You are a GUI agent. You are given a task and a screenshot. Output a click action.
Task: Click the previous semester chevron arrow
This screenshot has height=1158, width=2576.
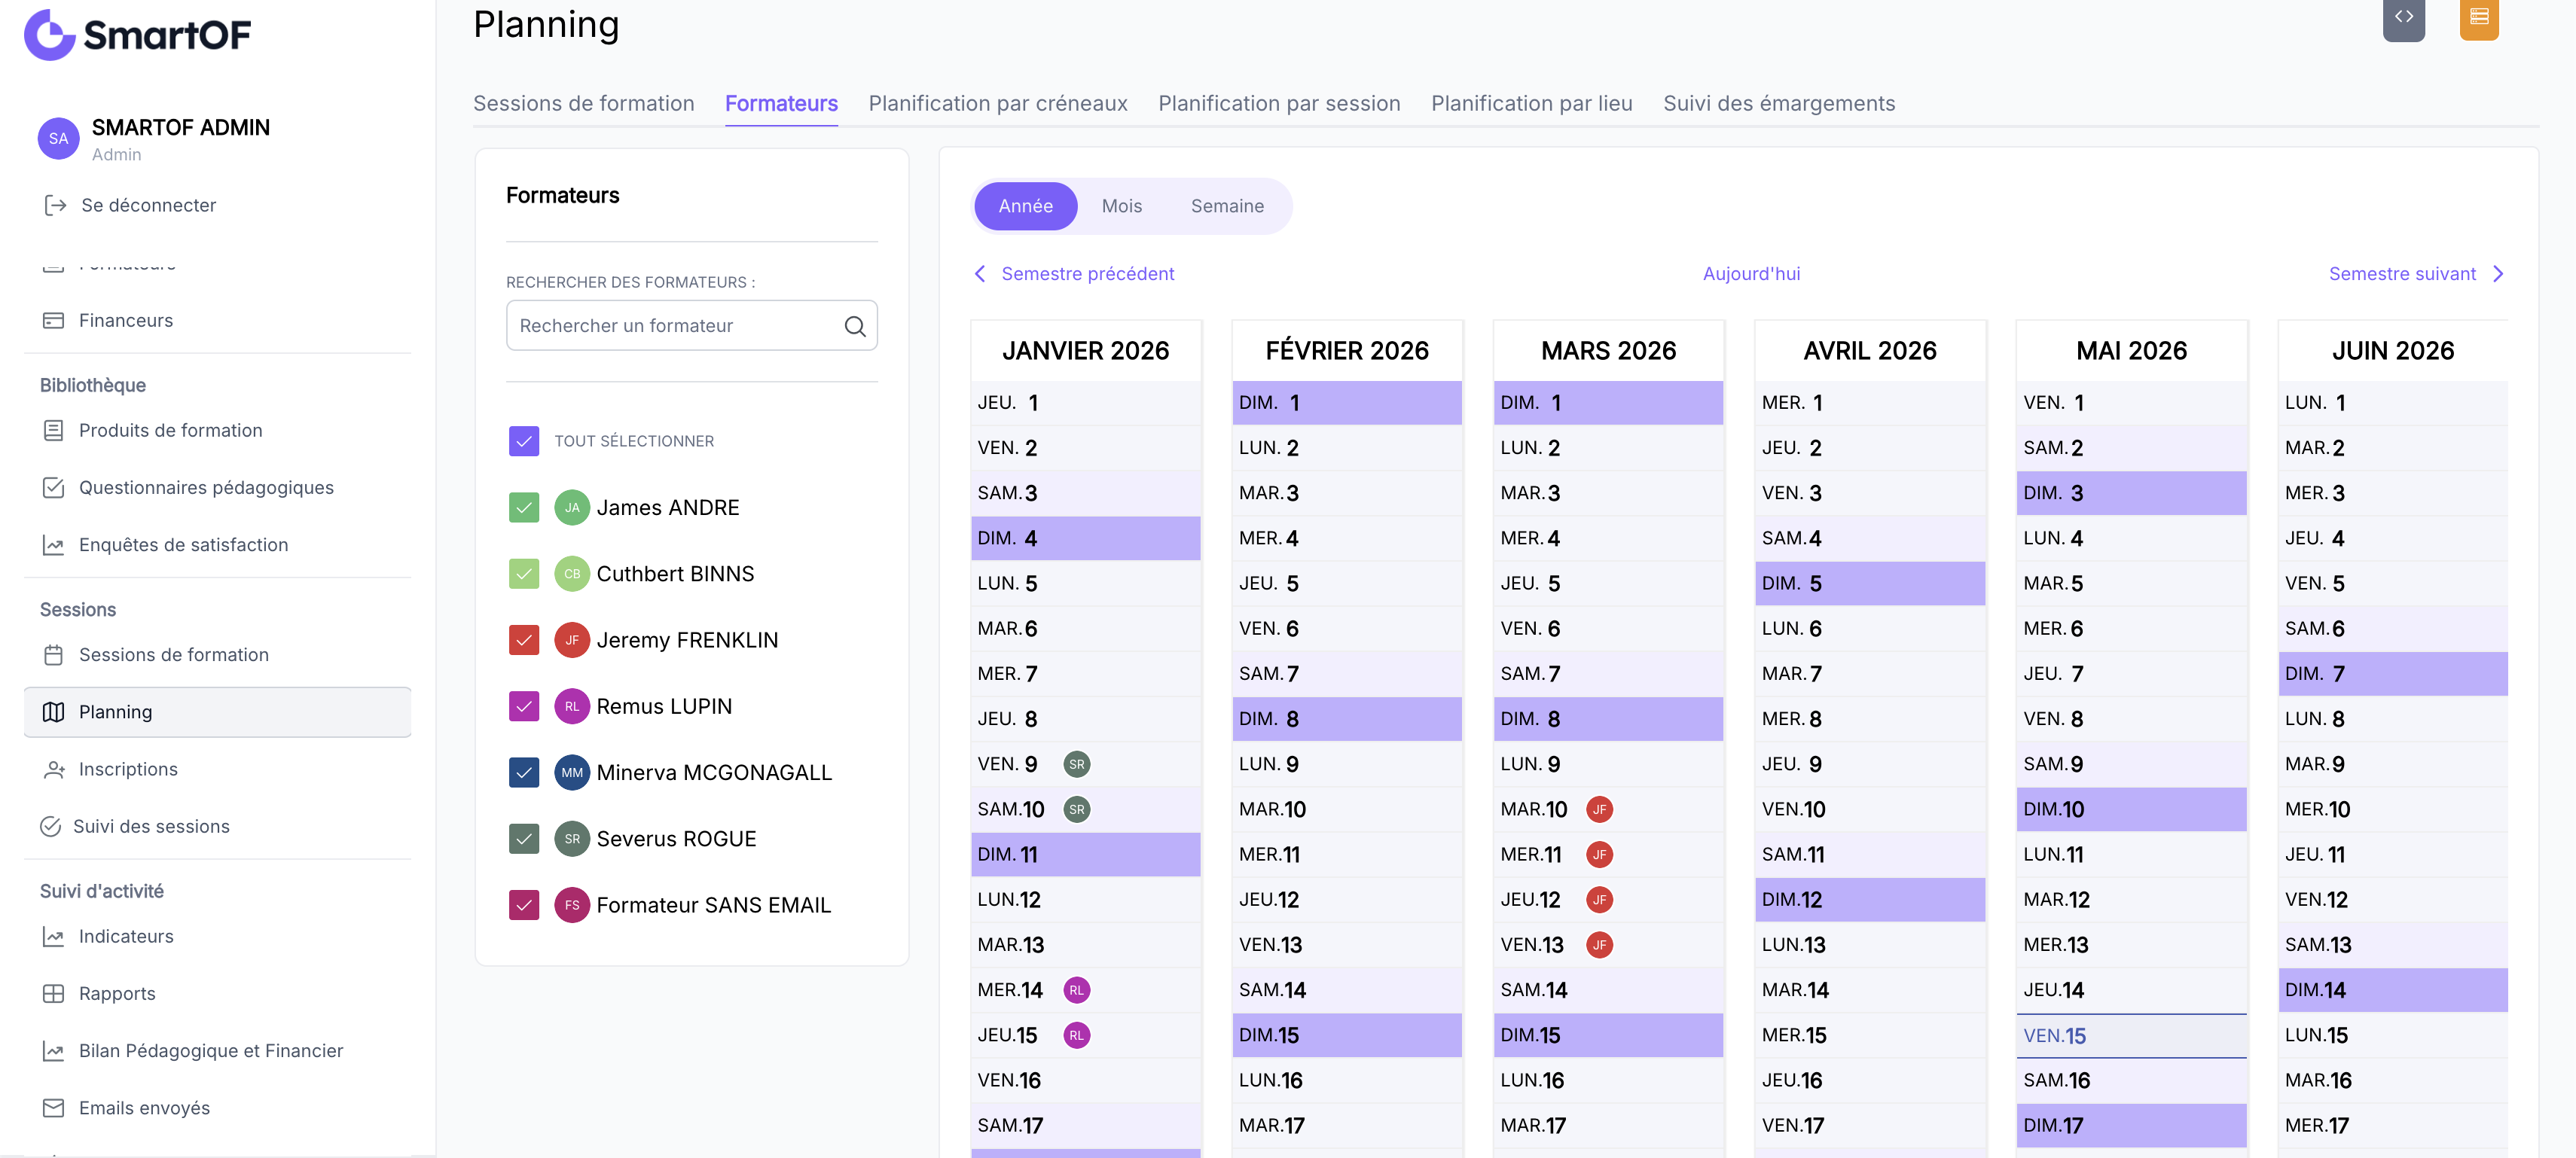[x=980, y=274]
